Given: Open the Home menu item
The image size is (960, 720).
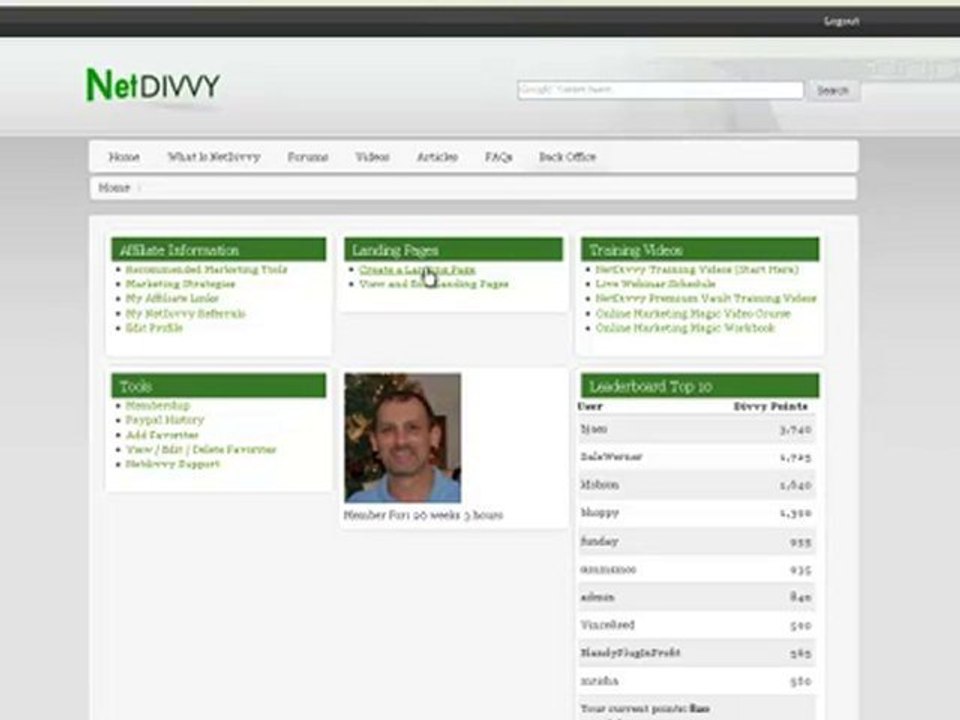Looking at the screenshot, I should (x=124, y=157).
